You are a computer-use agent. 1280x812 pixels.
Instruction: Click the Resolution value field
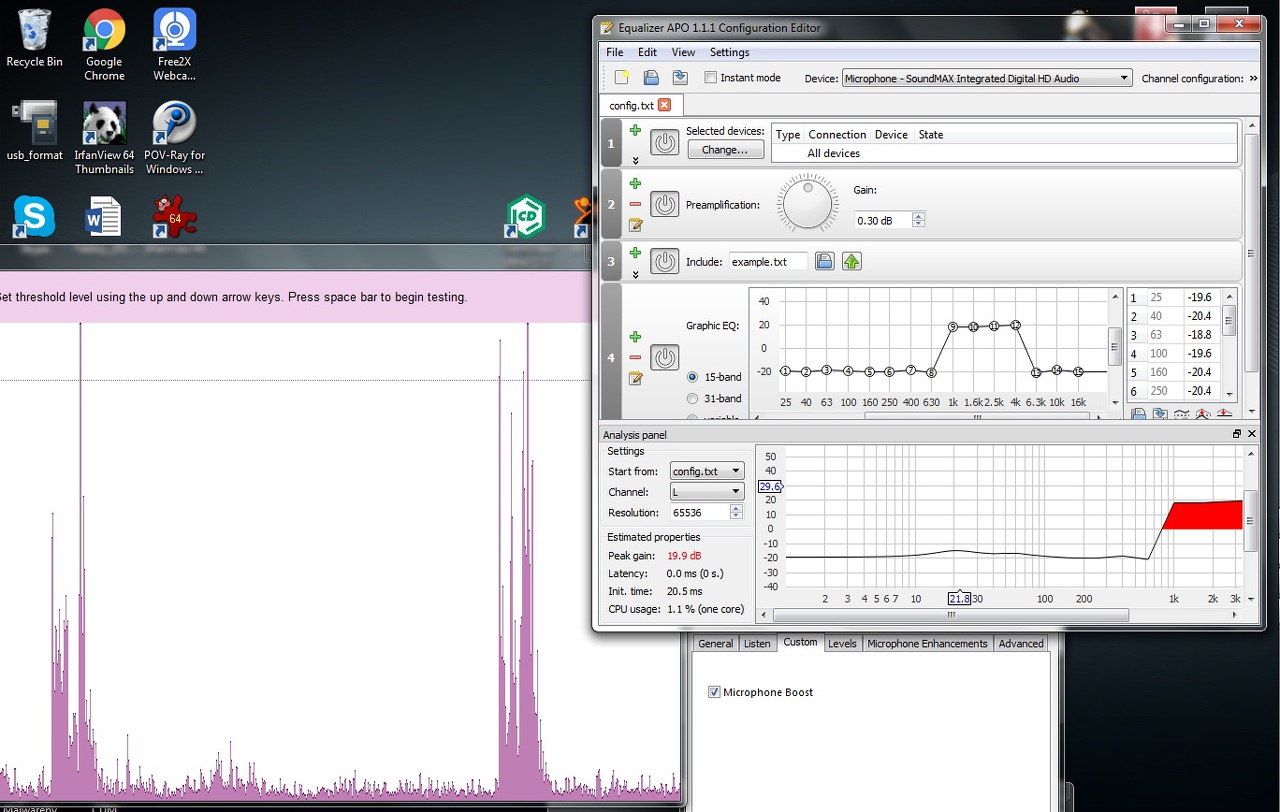coord(698,512)
